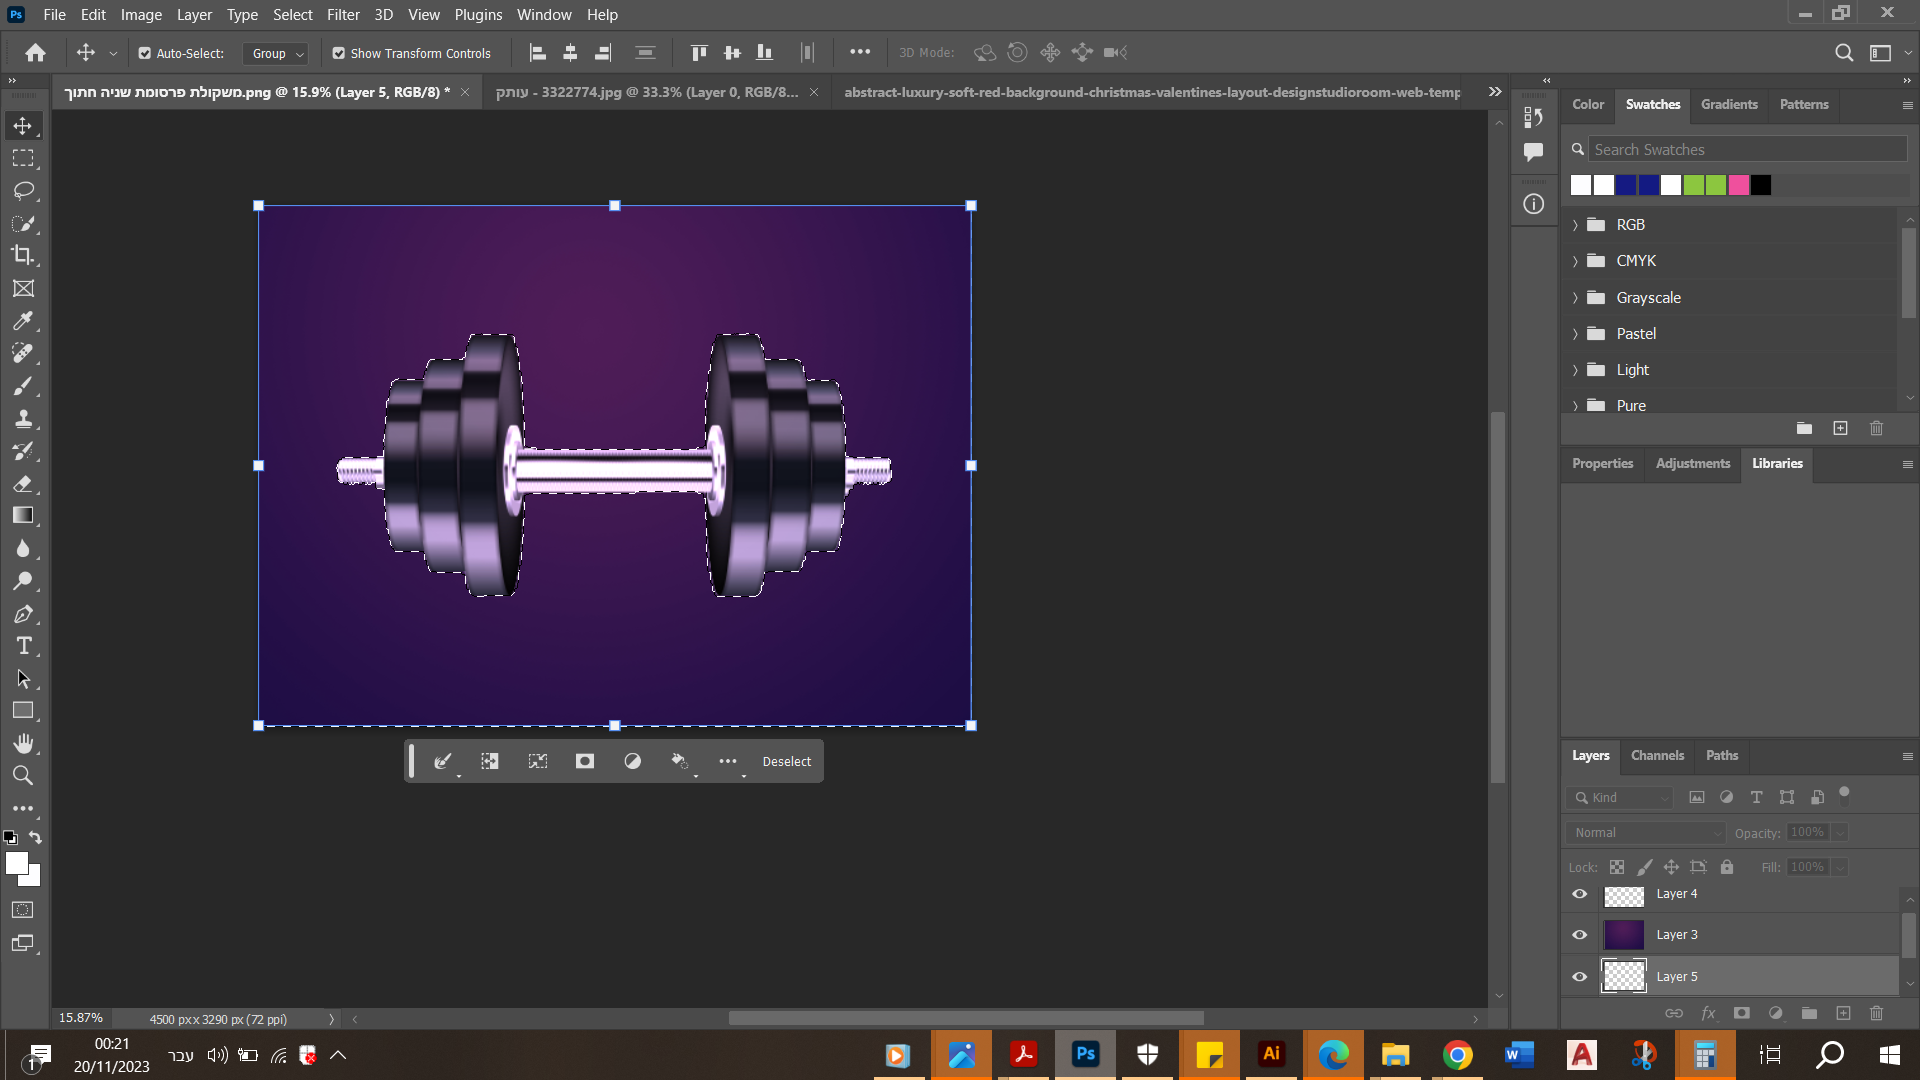Expand the Pastel swatches folder
The width and height of the screenshot is (1920, 1080).
1575,334
